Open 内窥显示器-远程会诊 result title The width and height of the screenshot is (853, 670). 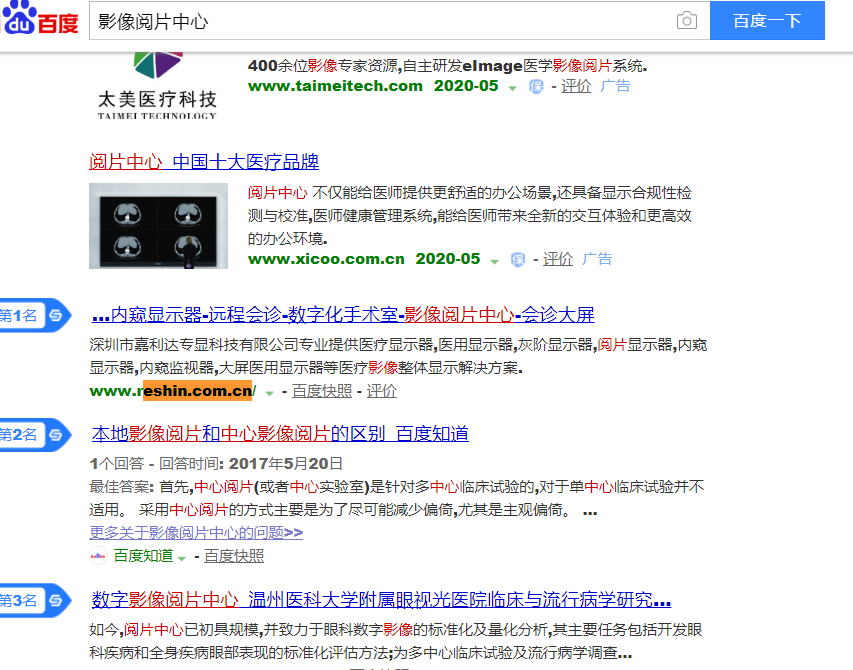pos(343,314)
